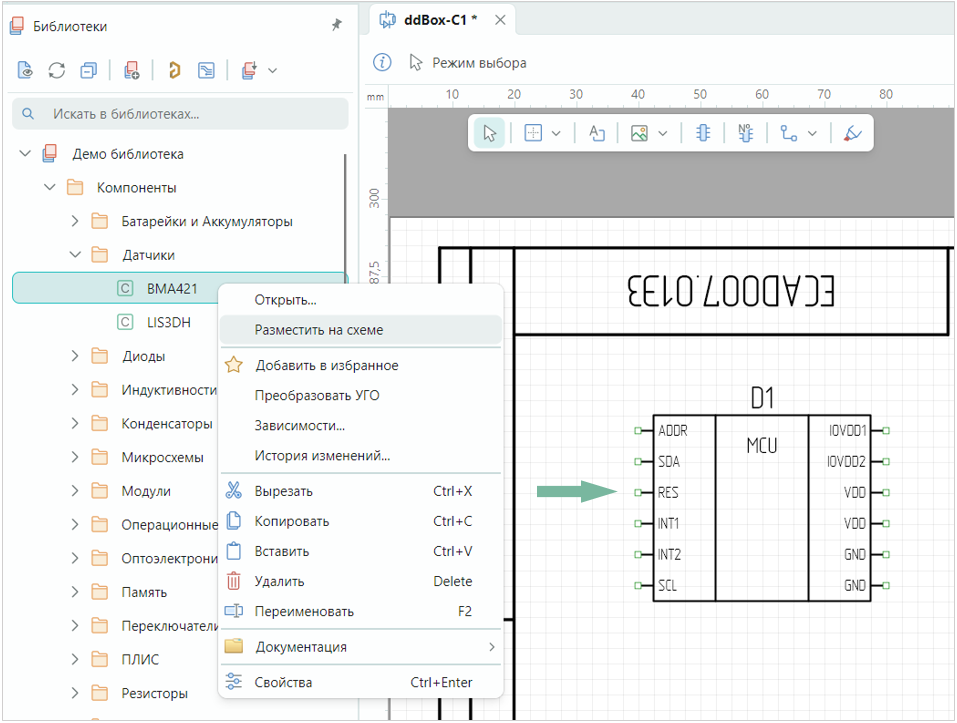The height and width of the screenshot is (723, 957).
Task: Click Свойства in the context menu
Action: (x=283, y=682)
